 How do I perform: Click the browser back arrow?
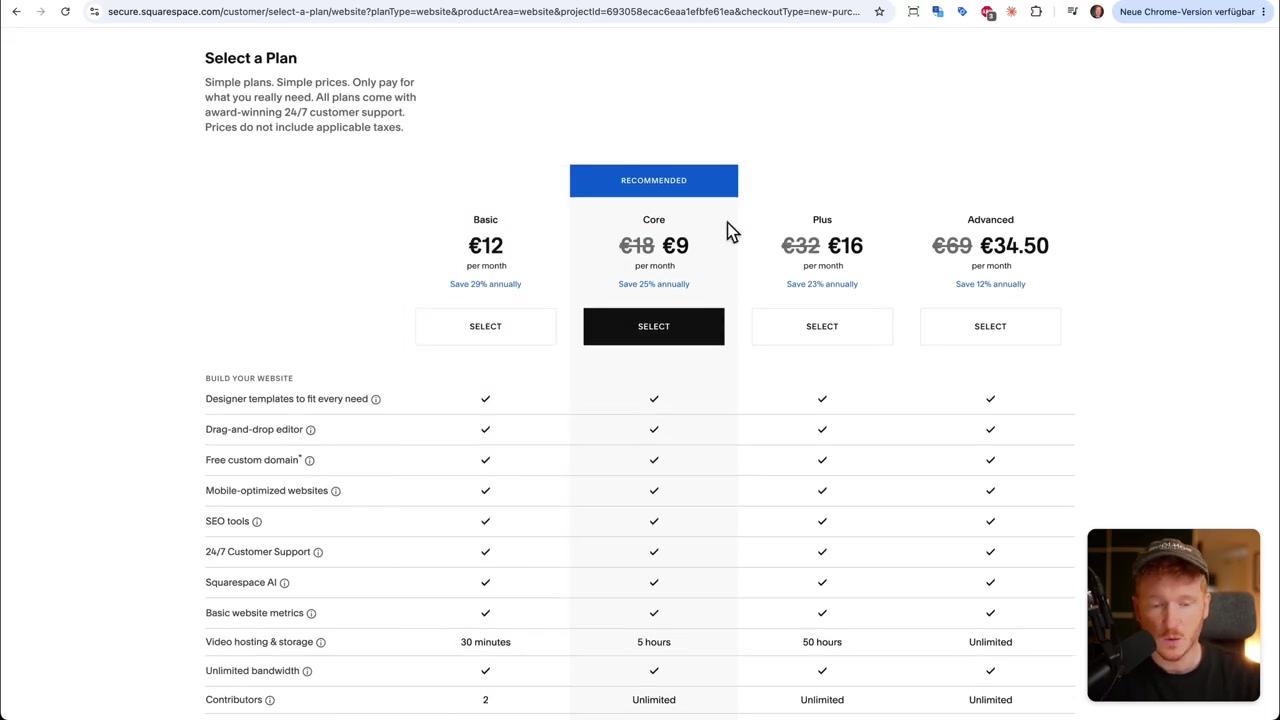click(17, 12)
